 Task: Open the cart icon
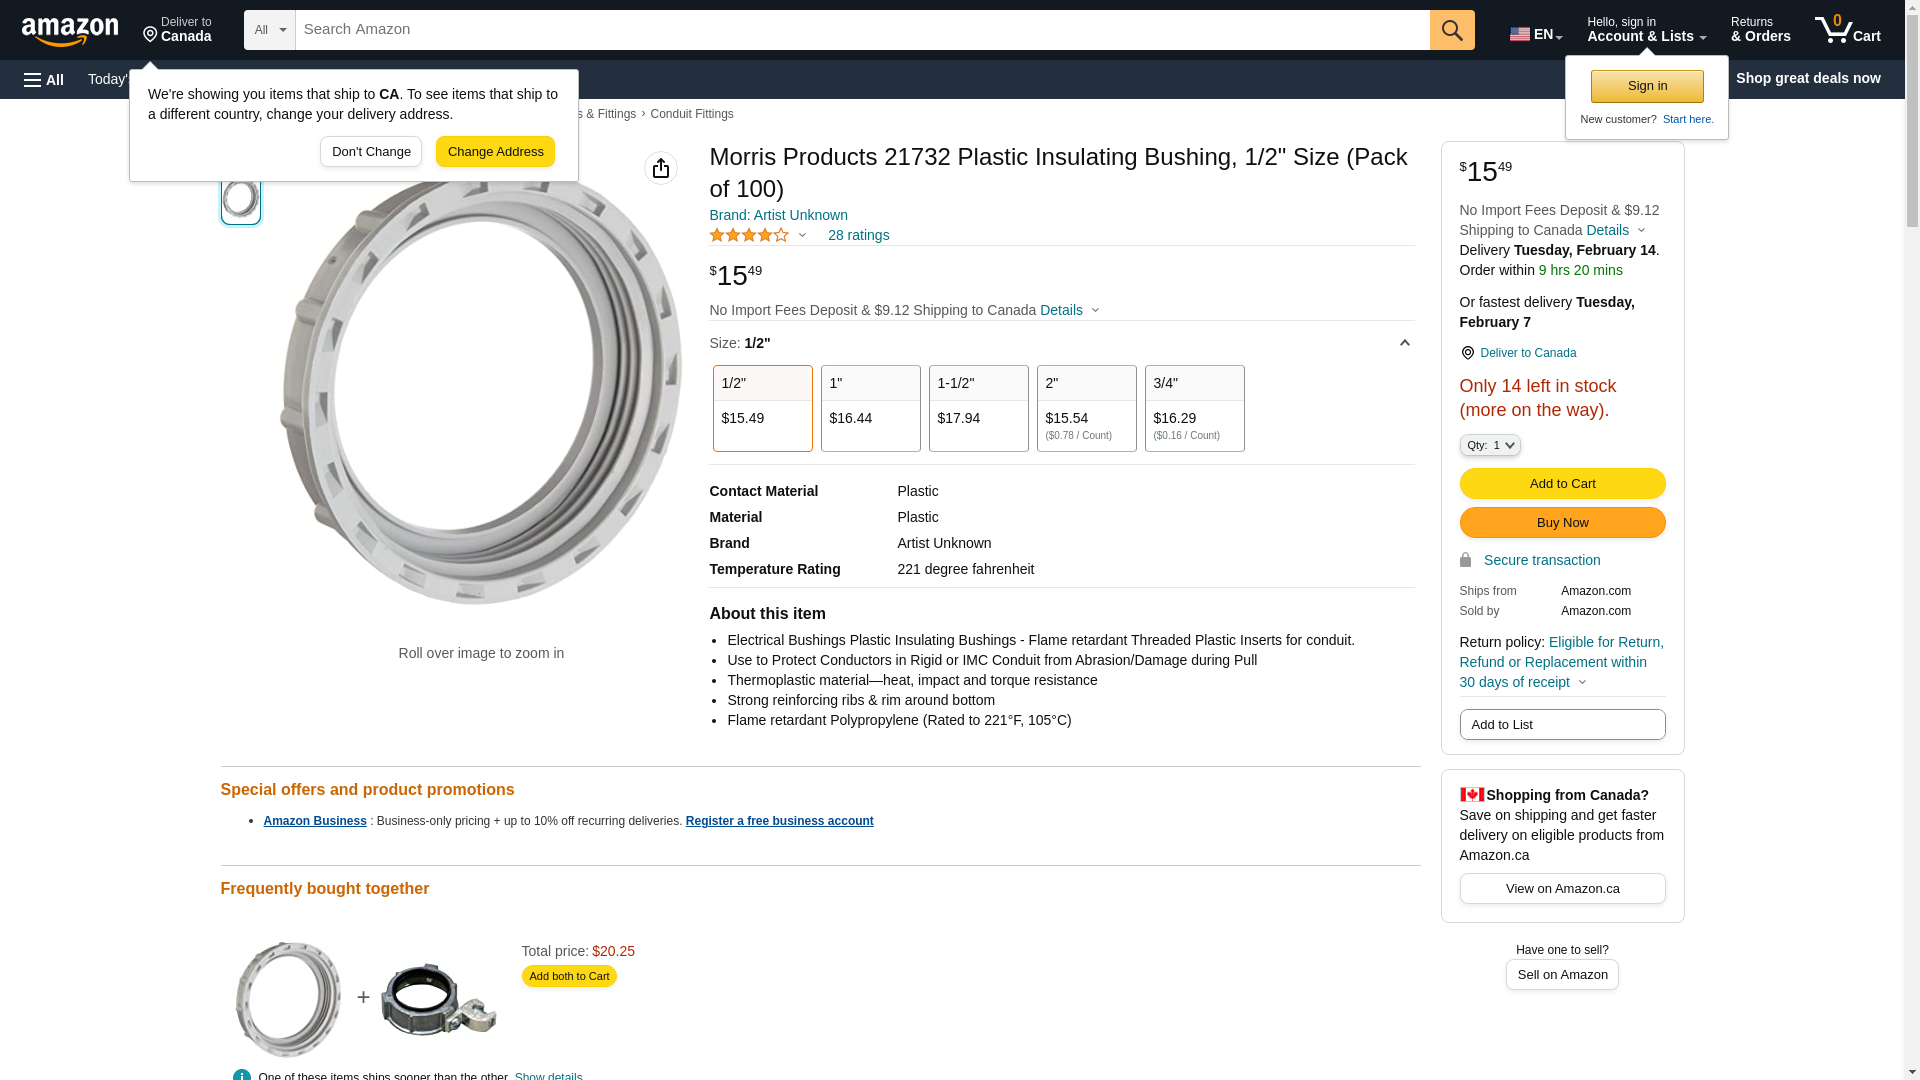[1847, 30]
